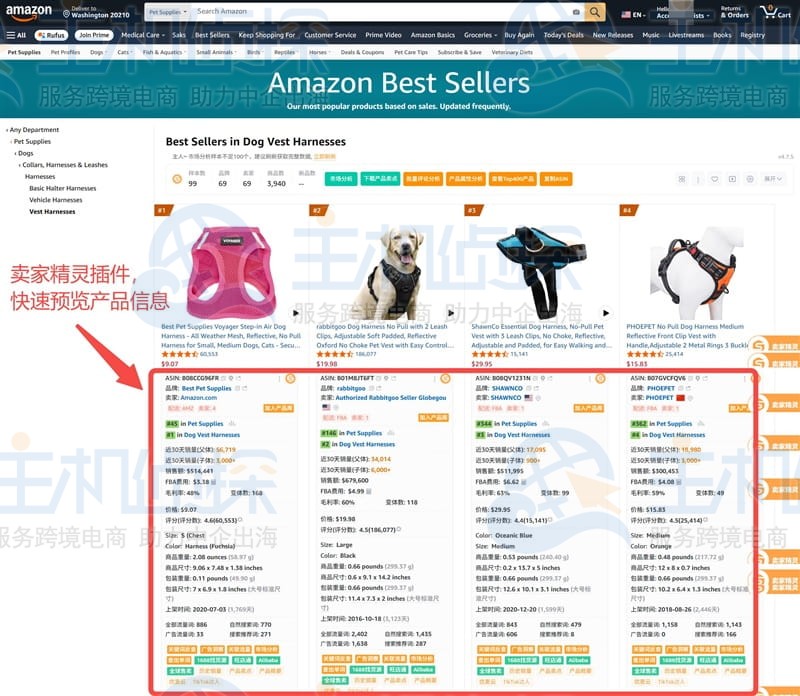Open the Today's Deals nav item

pos(563,35)
